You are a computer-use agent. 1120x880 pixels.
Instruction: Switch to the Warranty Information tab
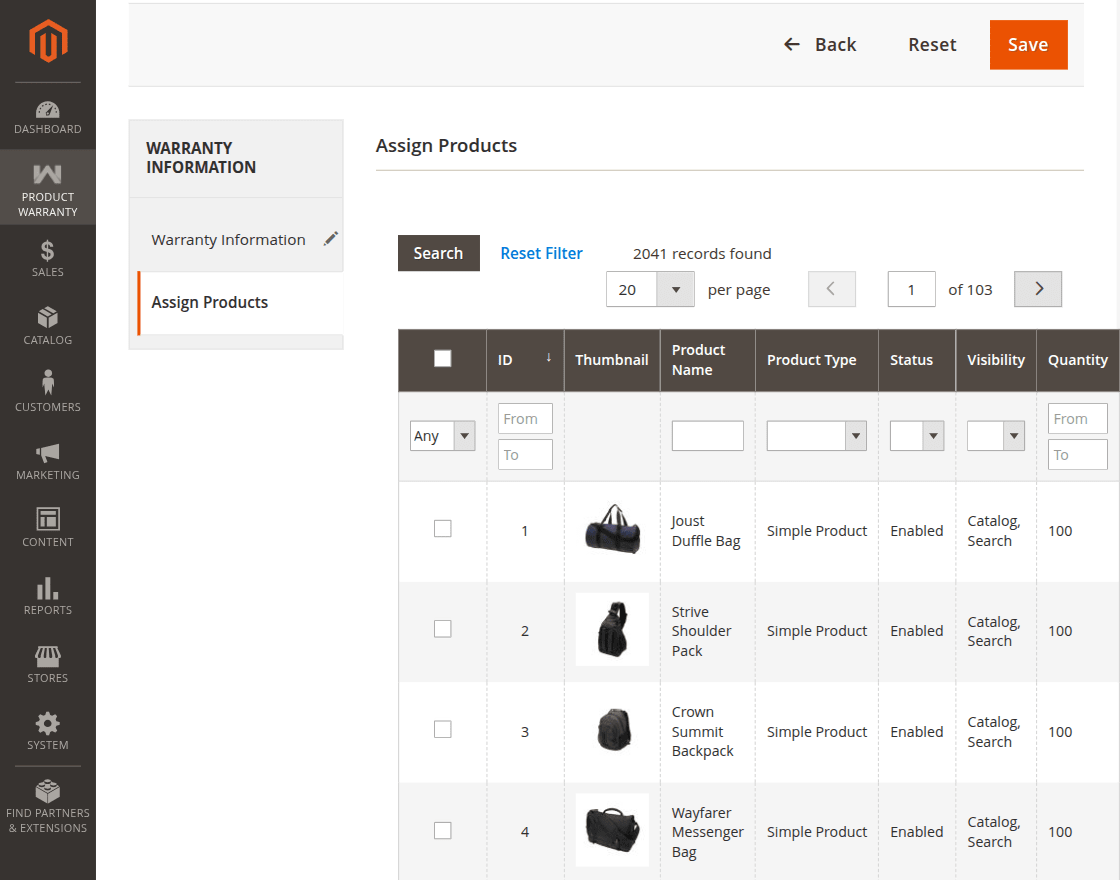[228, 239]
